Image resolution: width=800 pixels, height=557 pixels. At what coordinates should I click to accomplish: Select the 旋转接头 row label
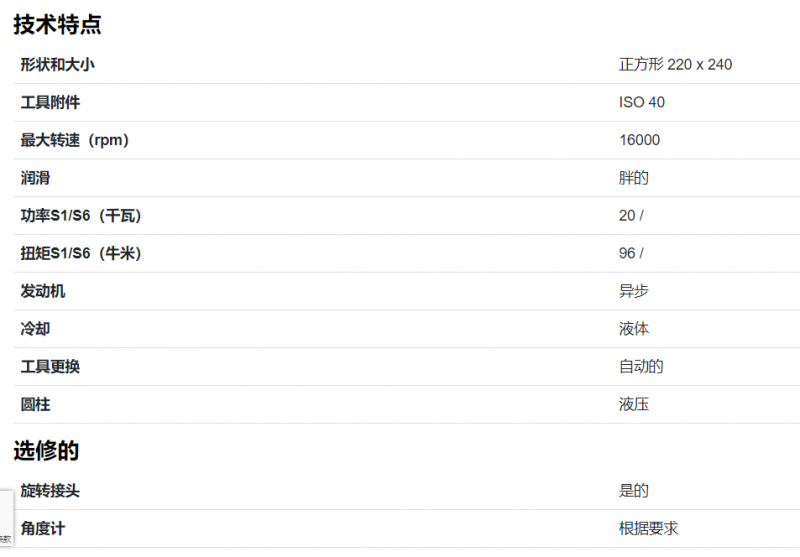coord(50,491)
